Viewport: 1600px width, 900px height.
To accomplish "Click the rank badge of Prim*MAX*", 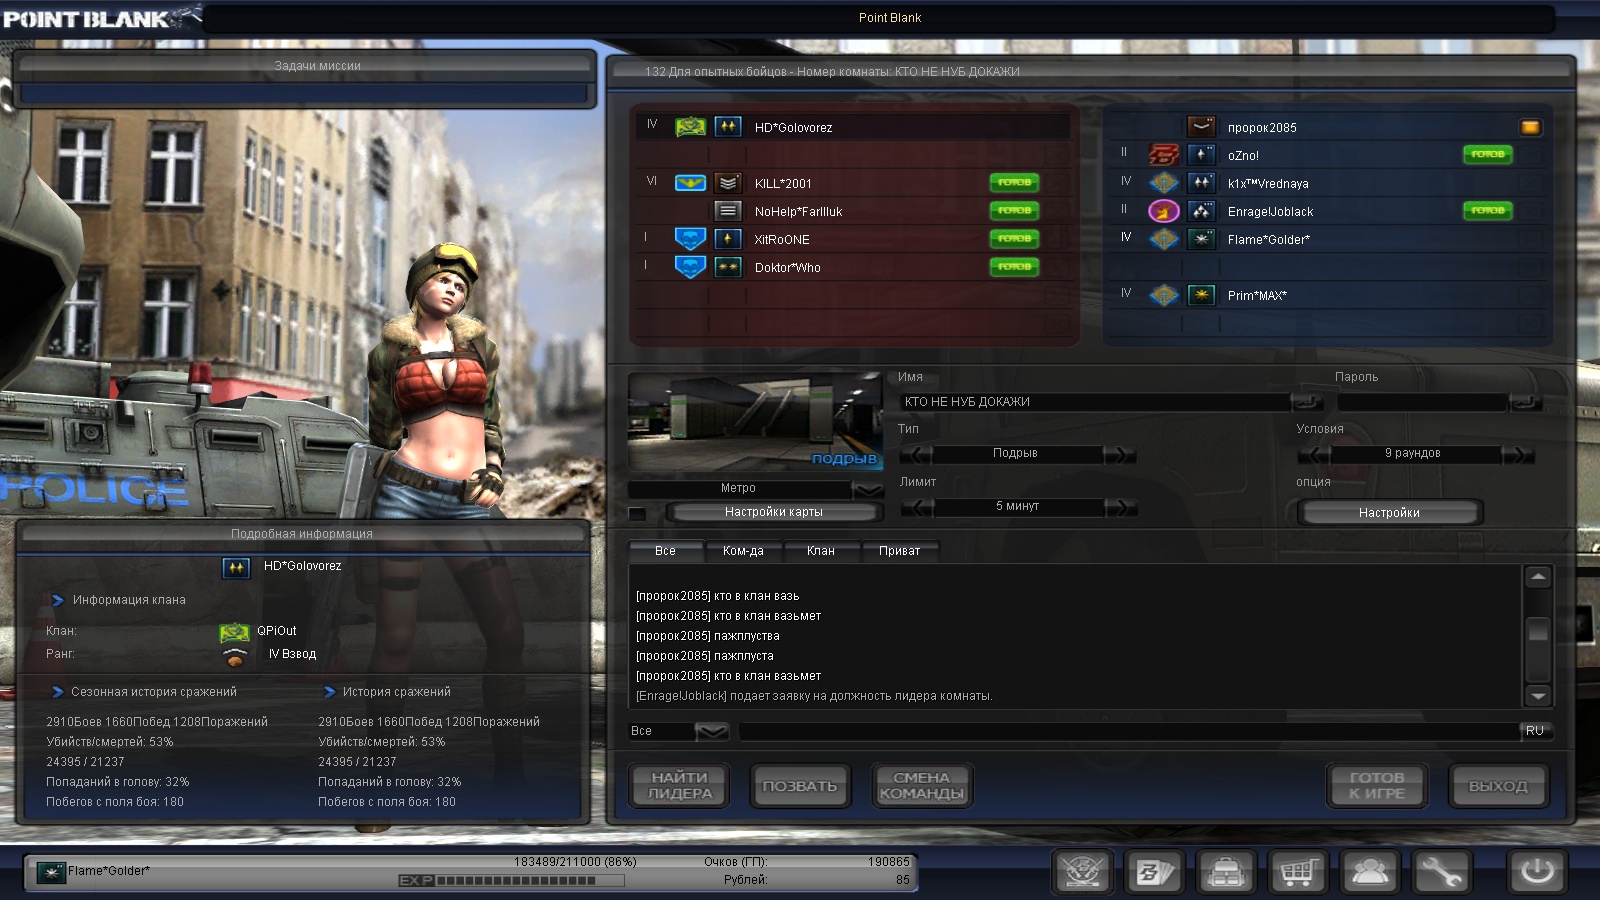I will click(1201, 295).
